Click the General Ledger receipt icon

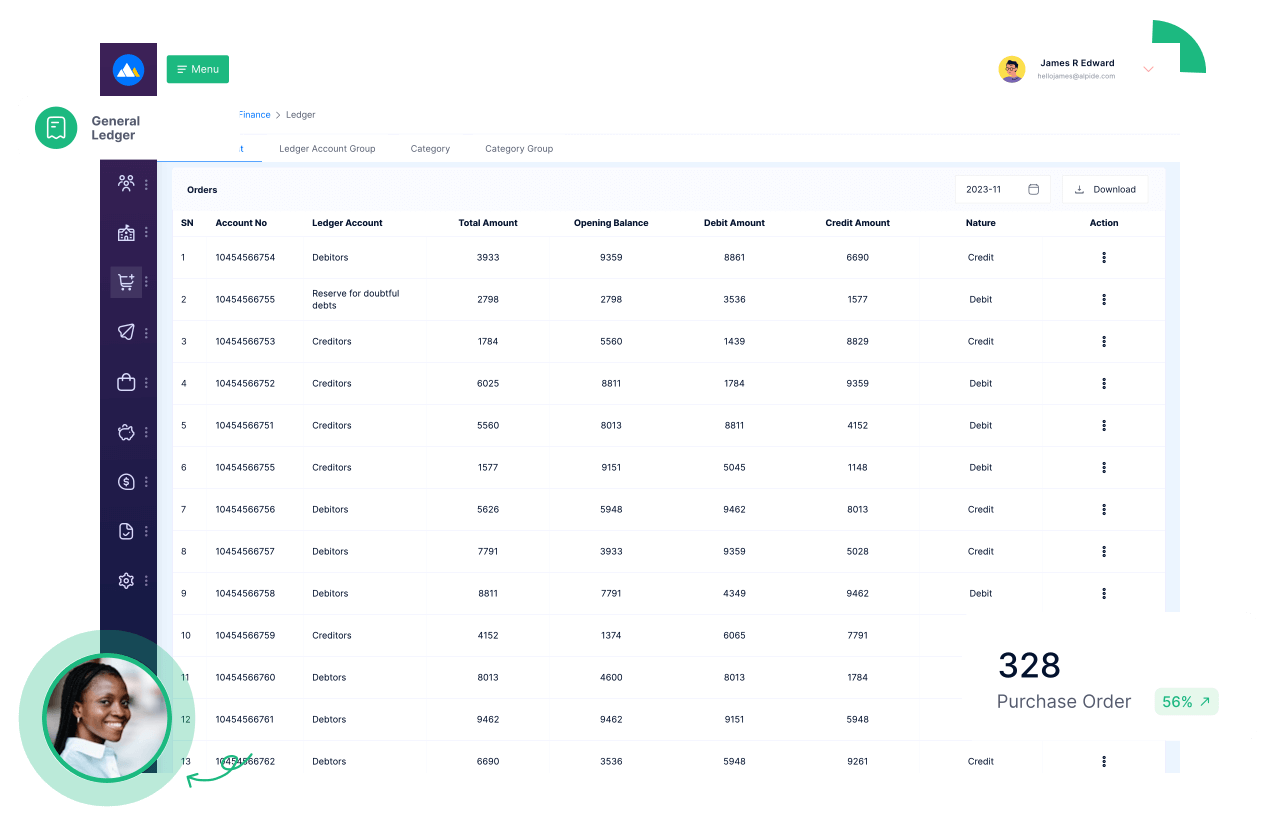tap(56, 128)
